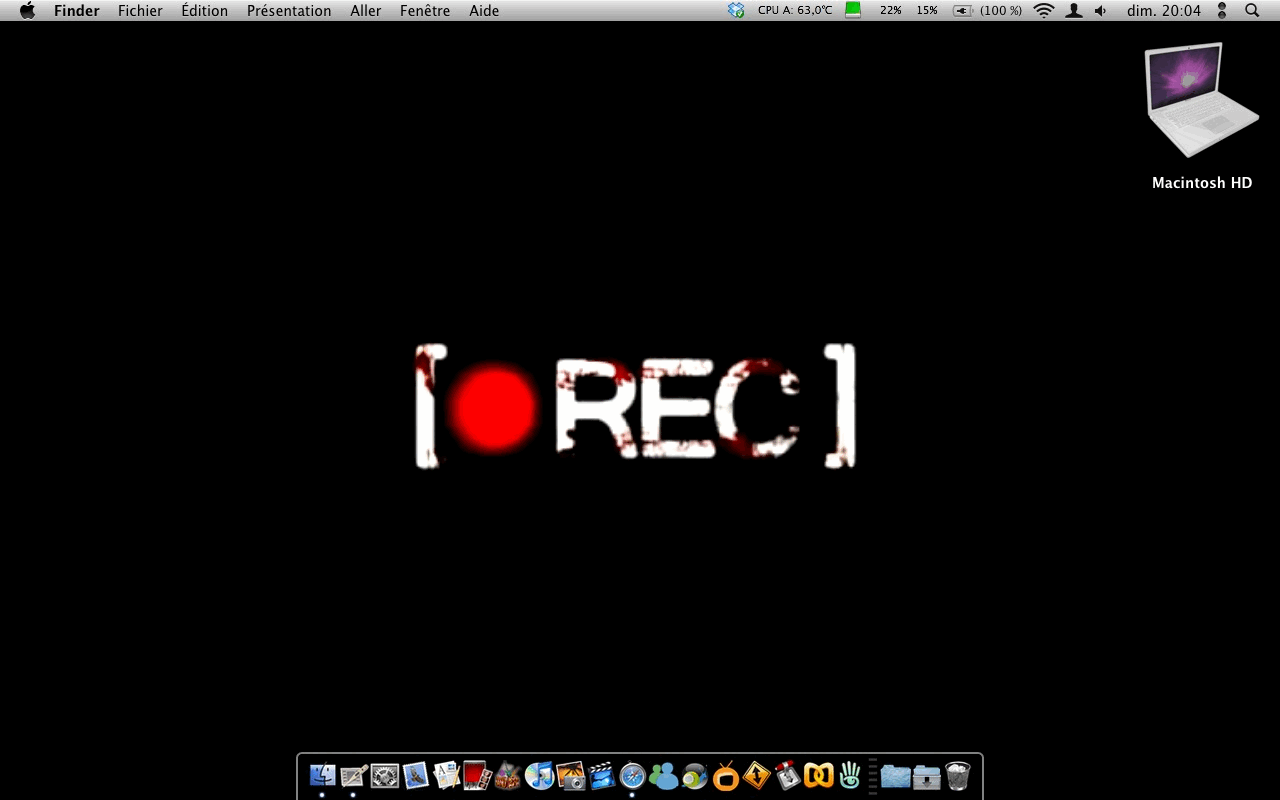The image size is (1280, 800).
Task: Click the (100 %) battery percentage text
Action: [x=1001, y=10]
